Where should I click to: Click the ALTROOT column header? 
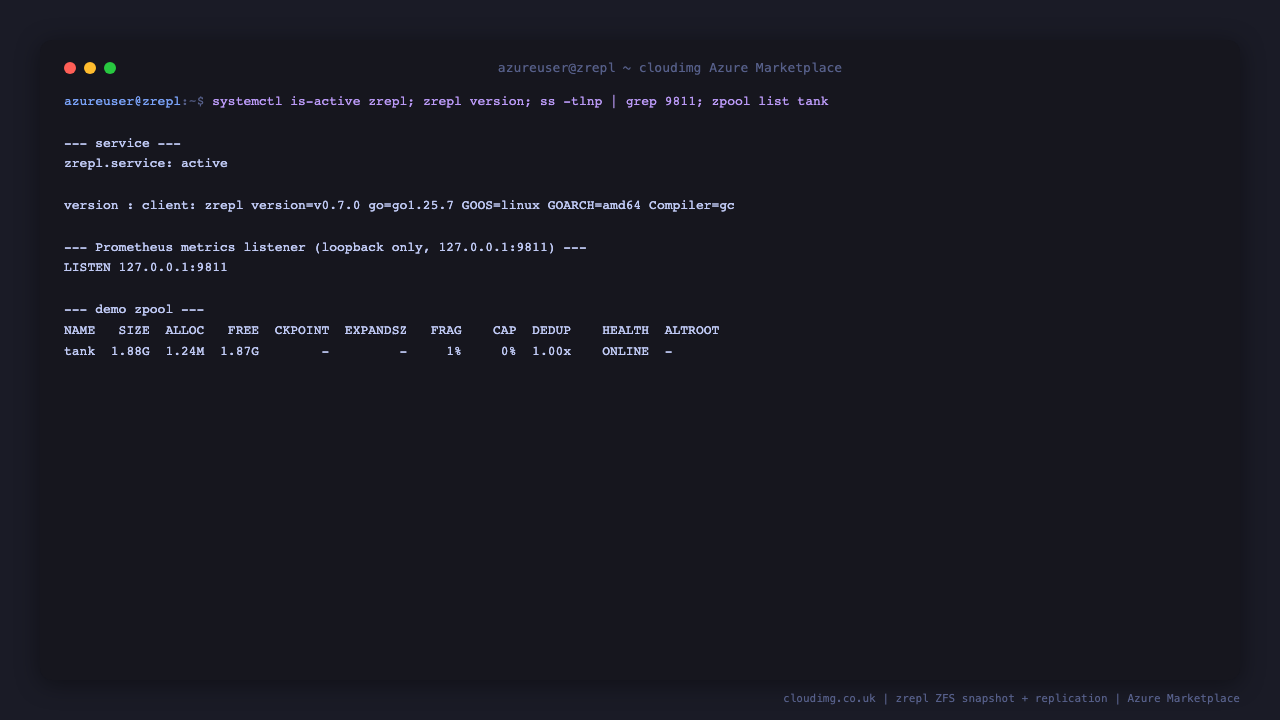(692, 330)
